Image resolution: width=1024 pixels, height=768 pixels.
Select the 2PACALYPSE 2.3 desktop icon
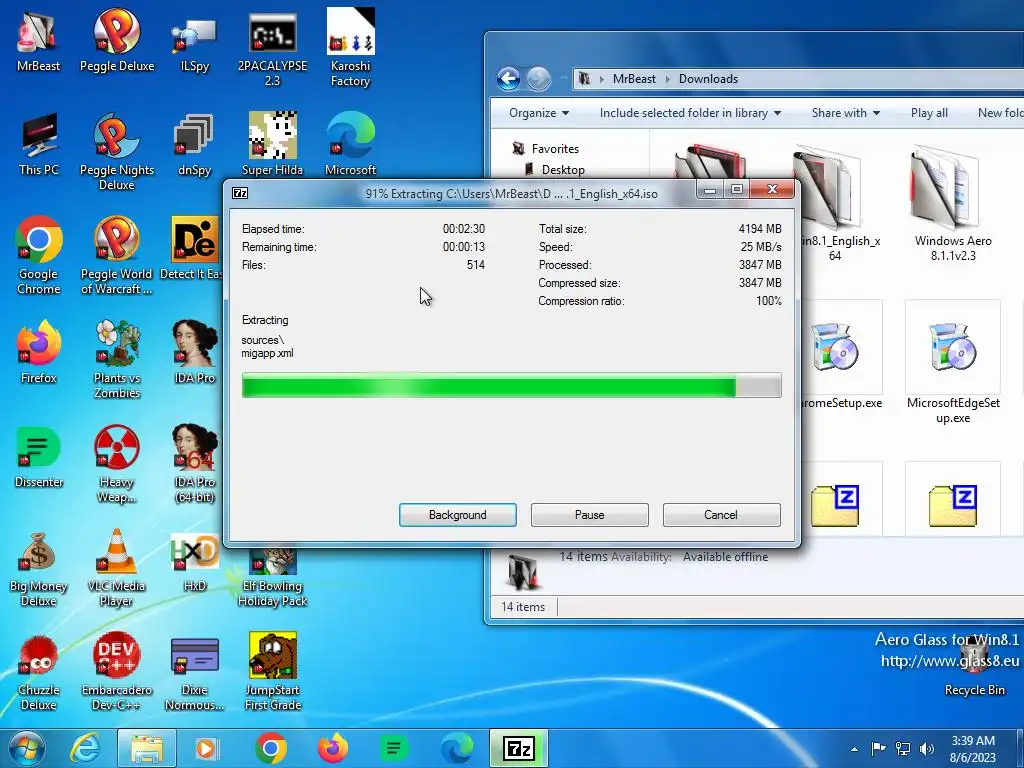tap(272, 47)
